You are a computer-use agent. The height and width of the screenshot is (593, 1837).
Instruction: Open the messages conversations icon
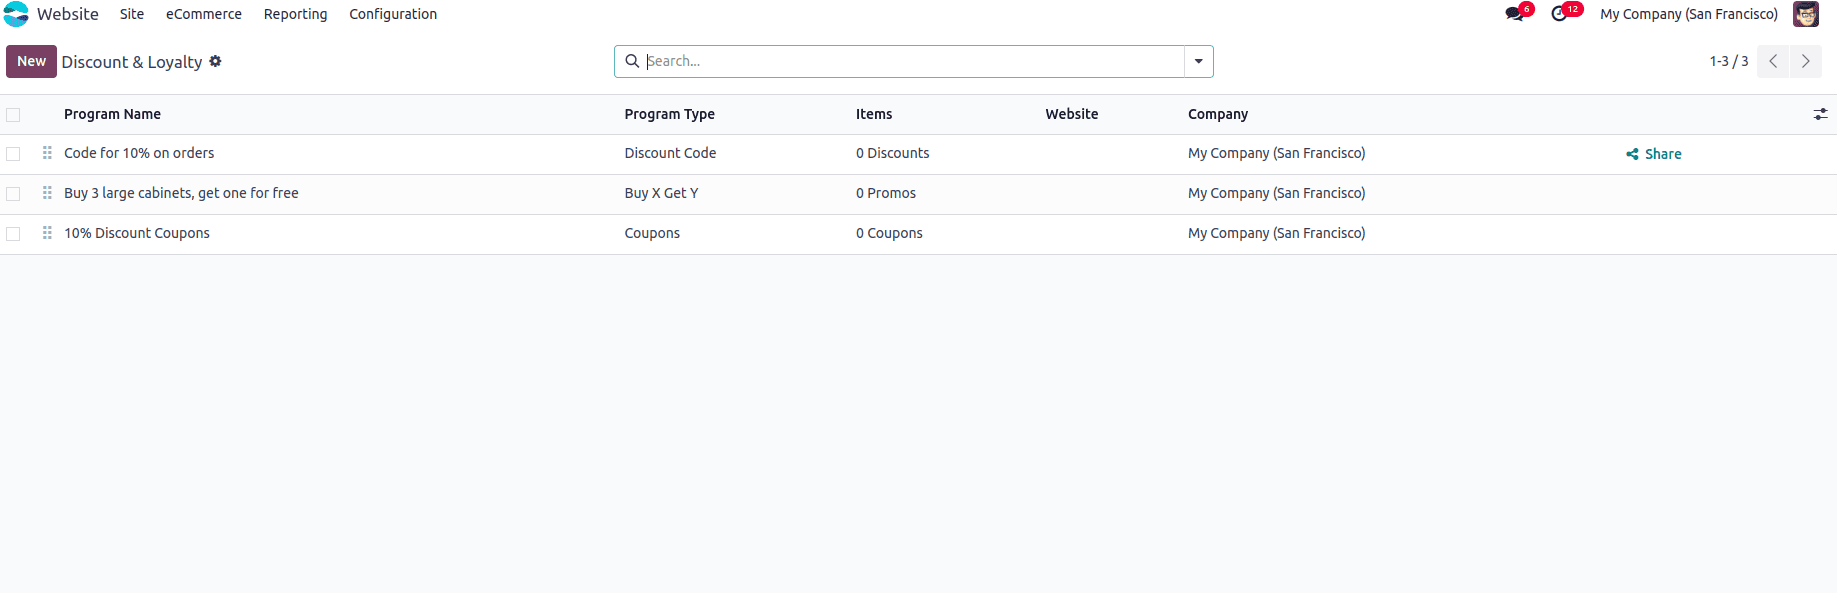1514,14
